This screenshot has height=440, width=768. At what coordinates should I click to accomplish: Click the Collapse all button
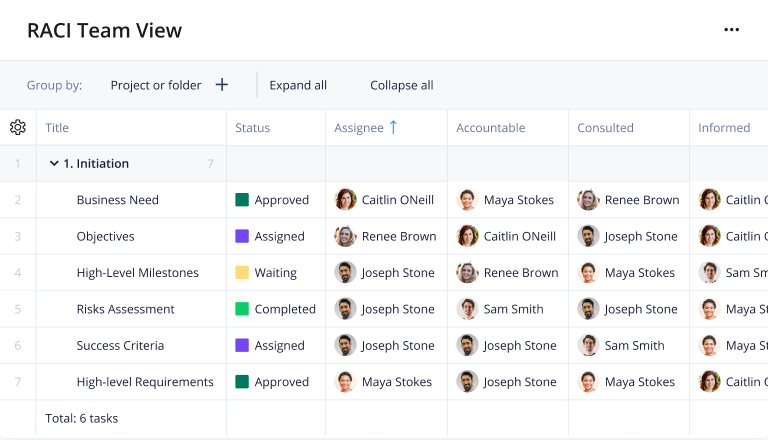(402, 85)
